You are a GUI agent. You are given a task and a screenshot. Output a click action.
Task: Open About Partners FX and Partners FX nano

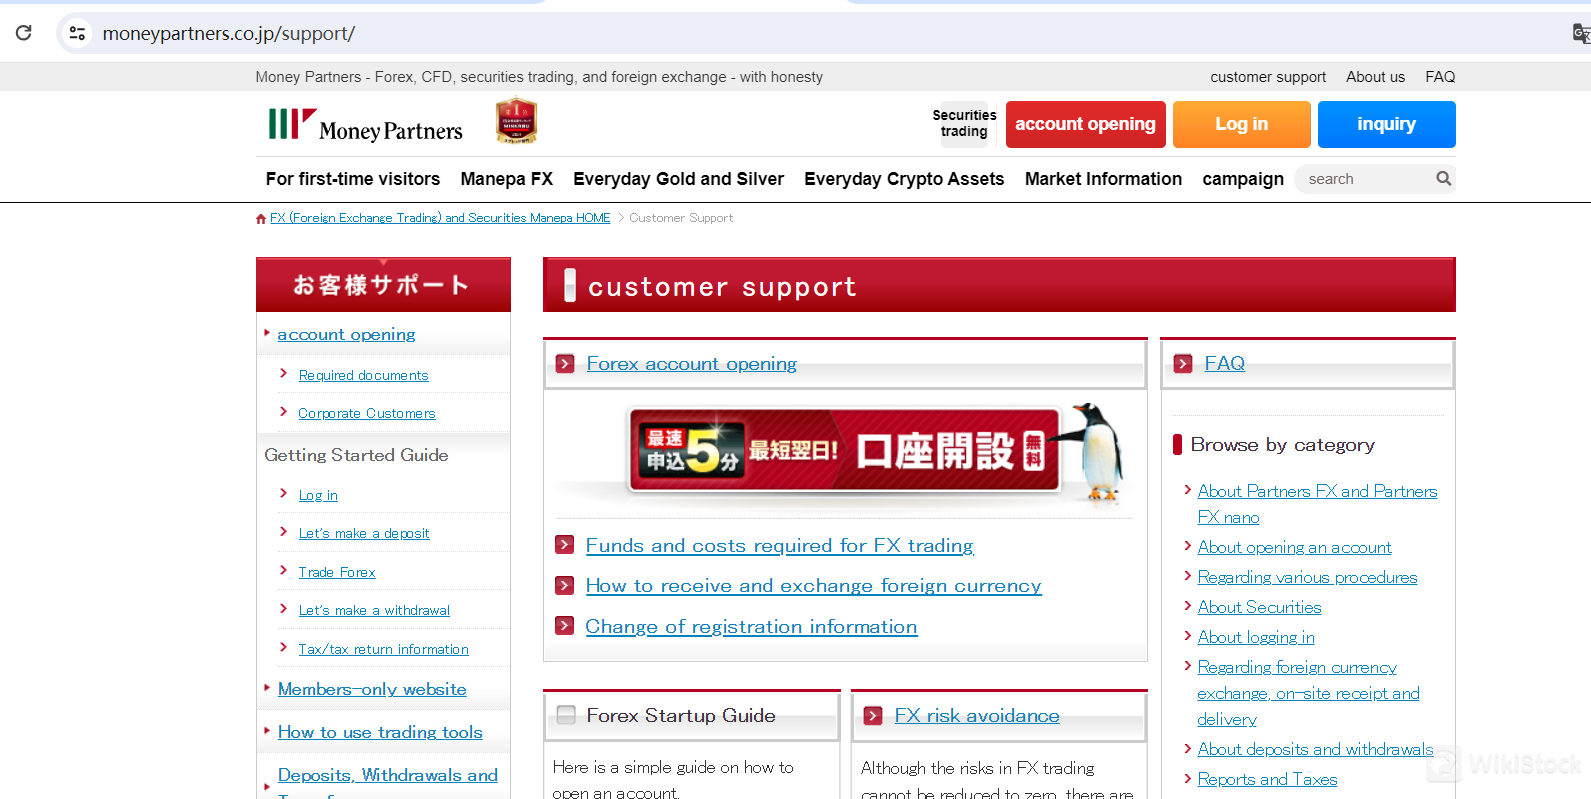(x=1317, y=504)
